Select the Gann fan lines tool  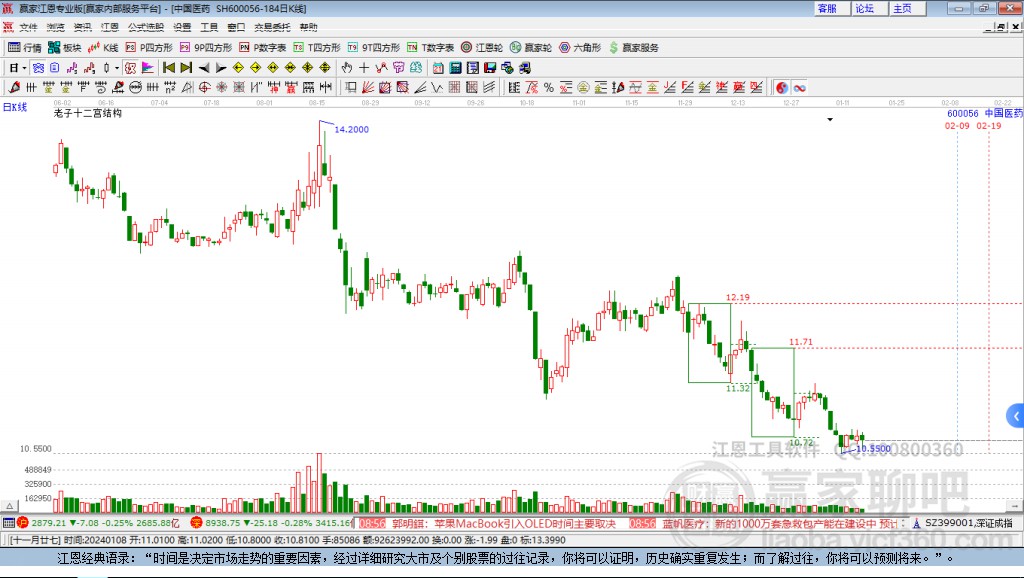tap(369, 88)
